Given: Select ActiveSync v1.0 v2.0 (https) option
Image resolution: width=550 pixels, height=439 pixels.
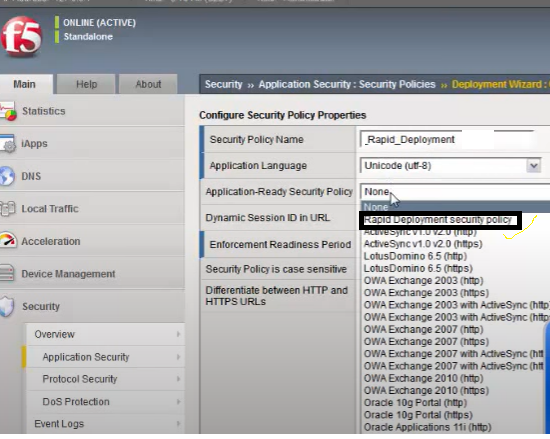Looking at the screenshot, I should click(423, 244).
